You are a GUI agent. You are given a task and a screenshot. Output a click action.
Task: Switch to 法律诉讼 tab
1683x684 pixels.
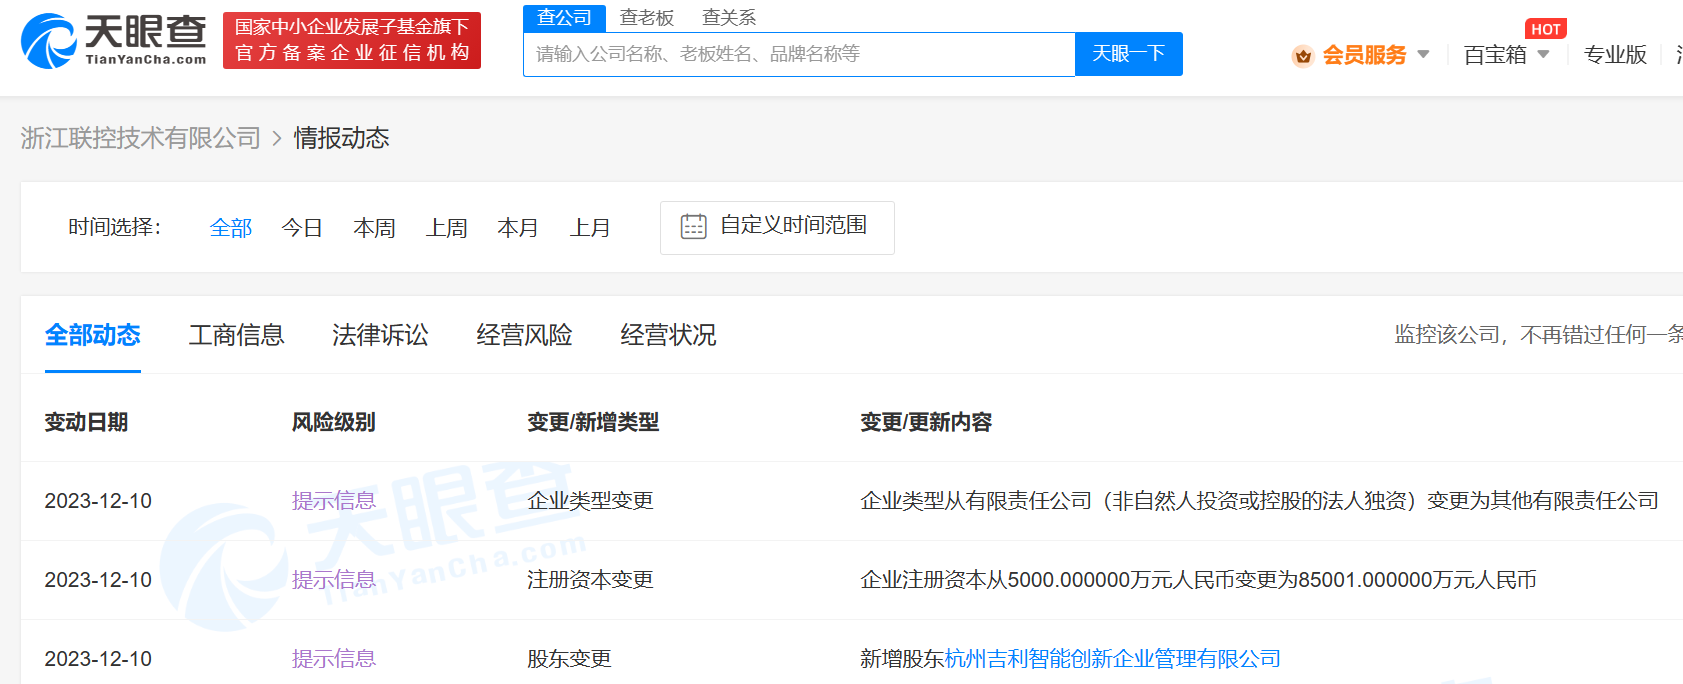click(381, 335)
